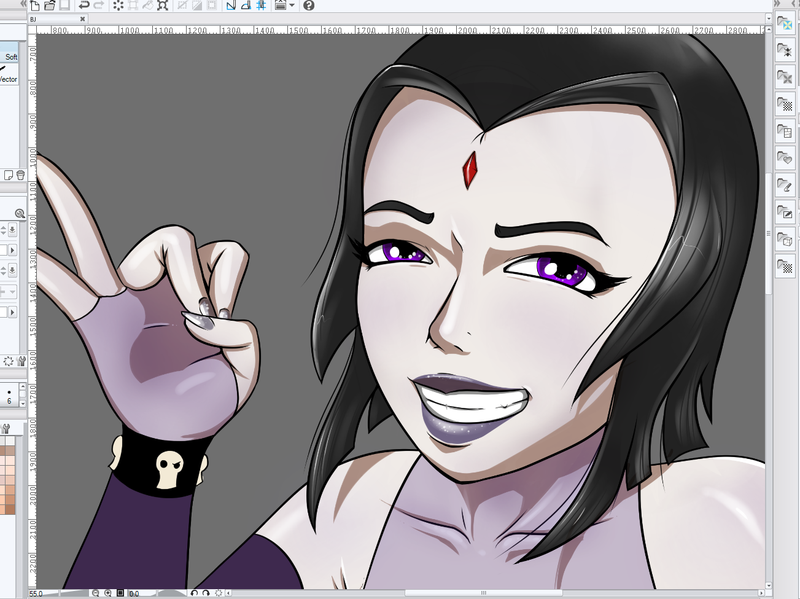800x599 pixels.
Task: Open the canvas tab list dropdown arrow
Action: click(769, 19)
